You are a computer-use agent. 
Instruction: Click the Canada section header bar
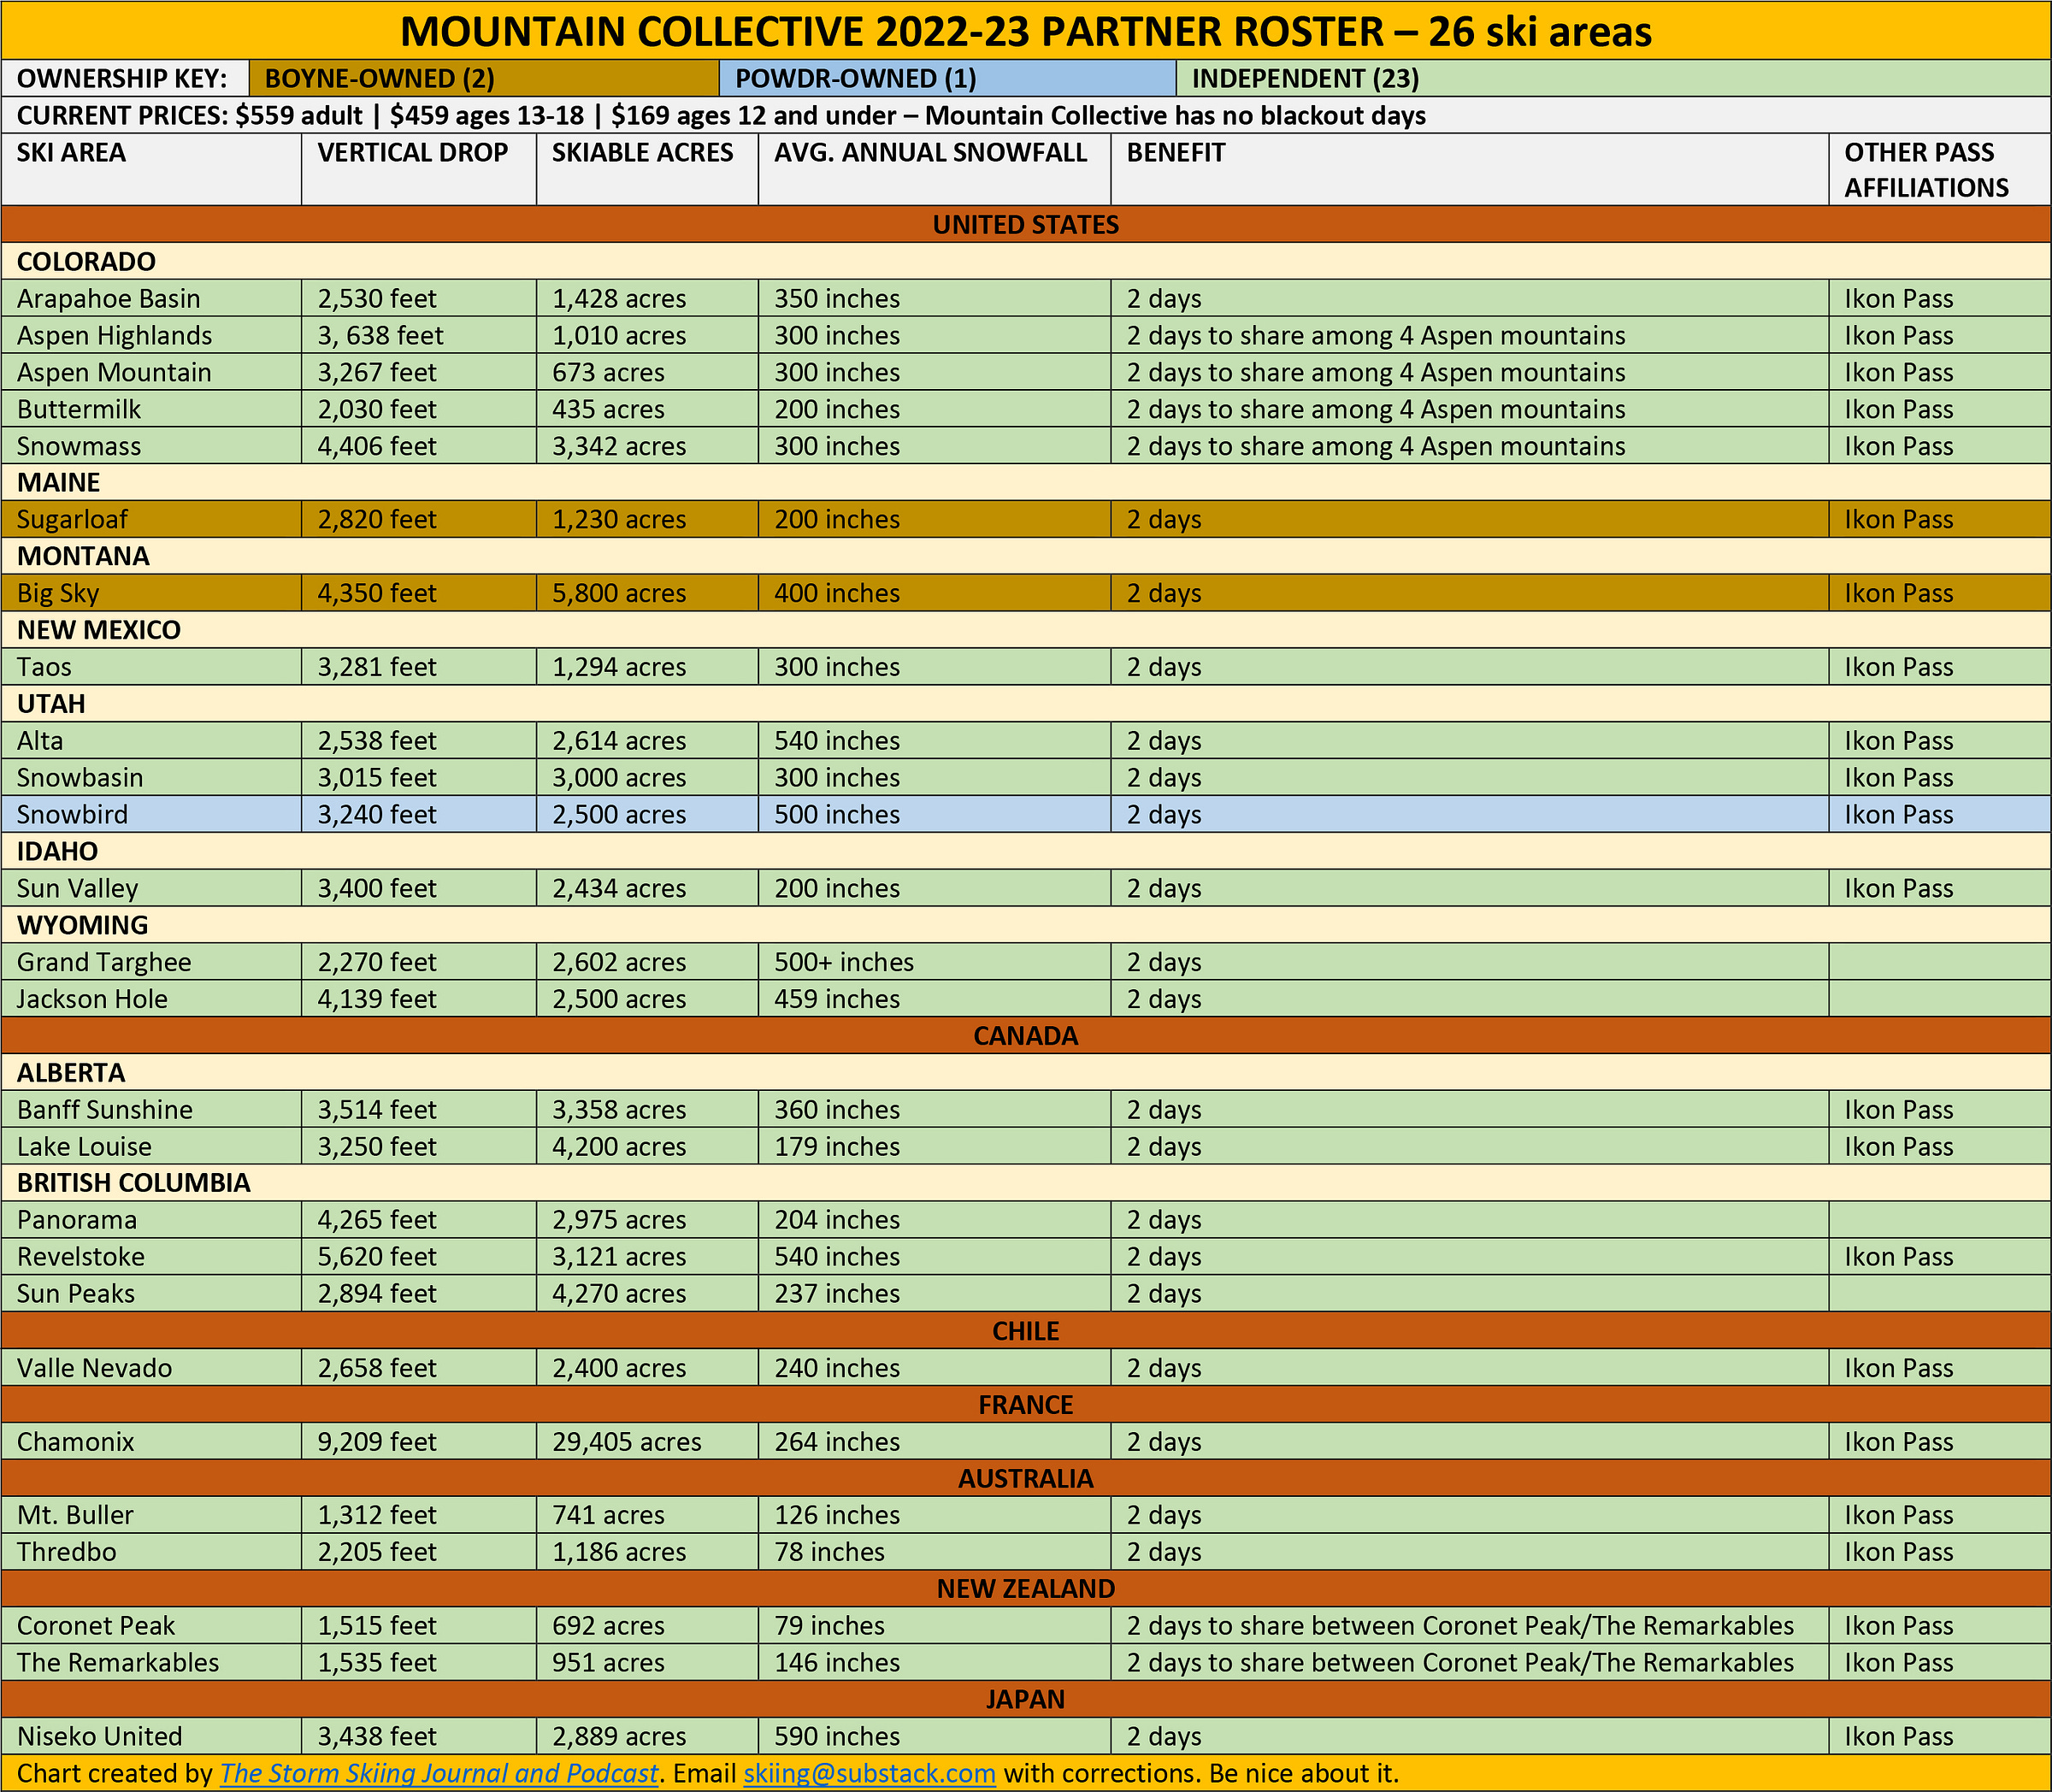pos(1025,1035)
